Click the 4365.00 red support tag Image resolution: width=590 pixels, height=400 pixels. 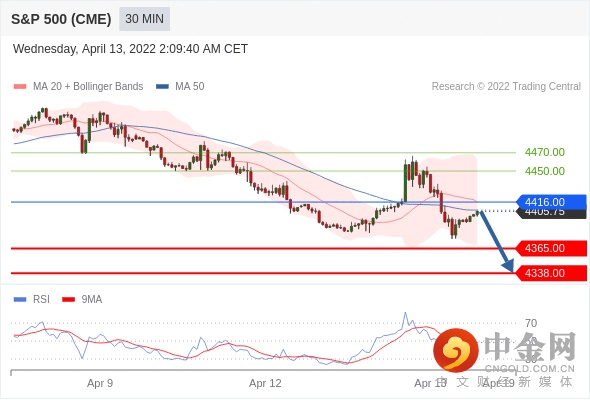point(551,248)
